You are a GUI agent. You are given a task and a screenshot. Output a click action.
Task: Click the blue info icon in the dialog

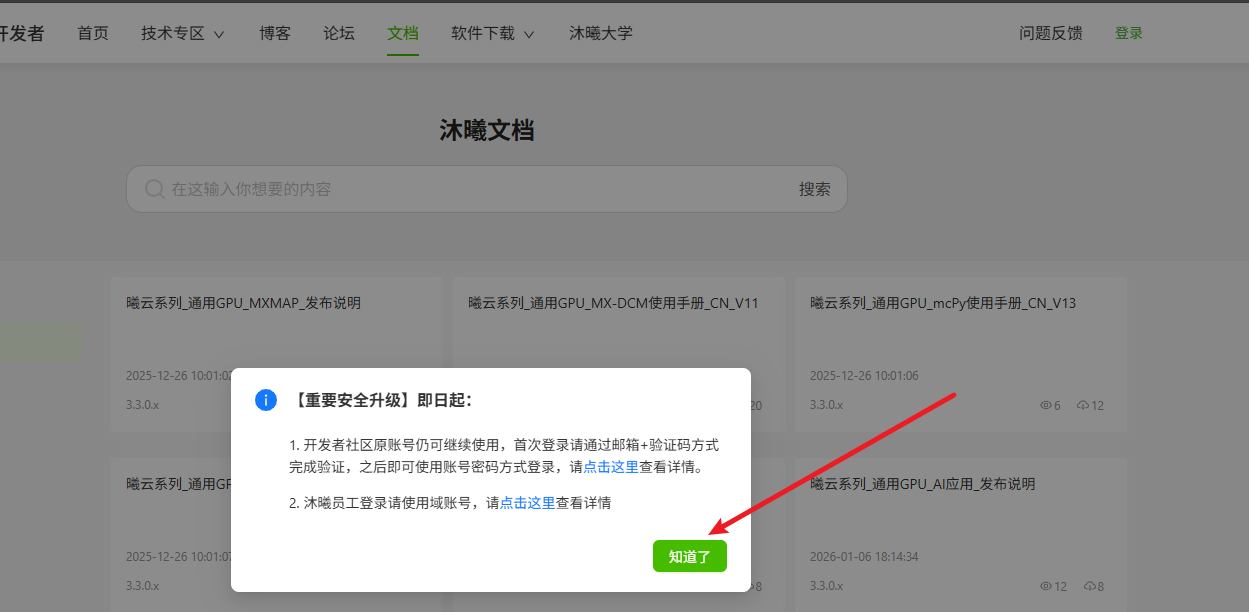(x=266, y=400)
